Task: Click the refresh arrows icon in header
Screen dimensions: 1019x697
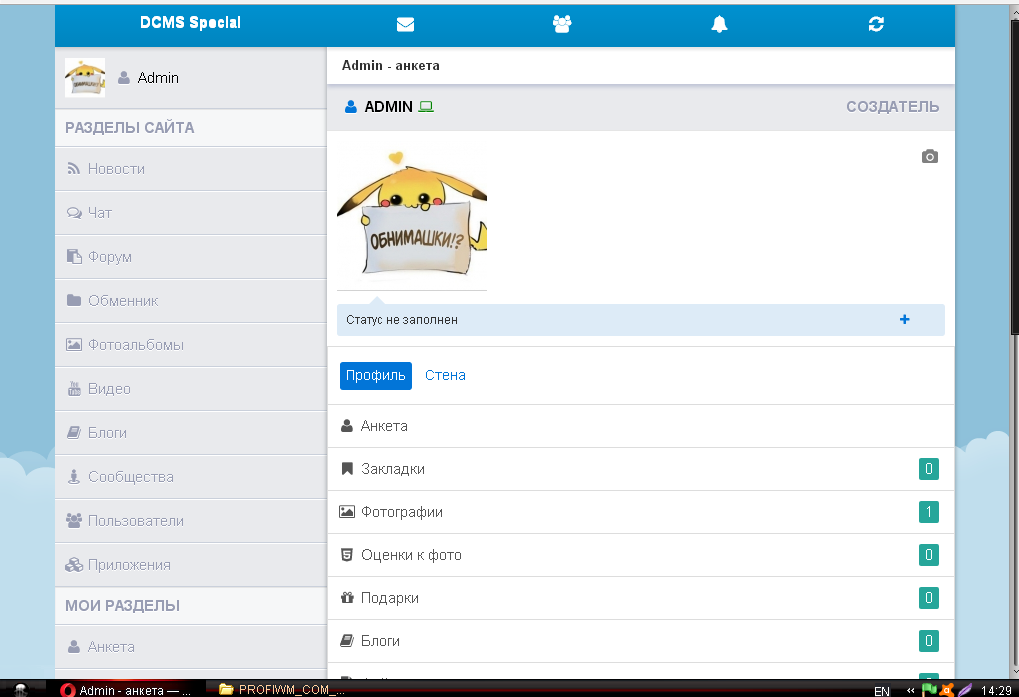Action: [876, 25]
